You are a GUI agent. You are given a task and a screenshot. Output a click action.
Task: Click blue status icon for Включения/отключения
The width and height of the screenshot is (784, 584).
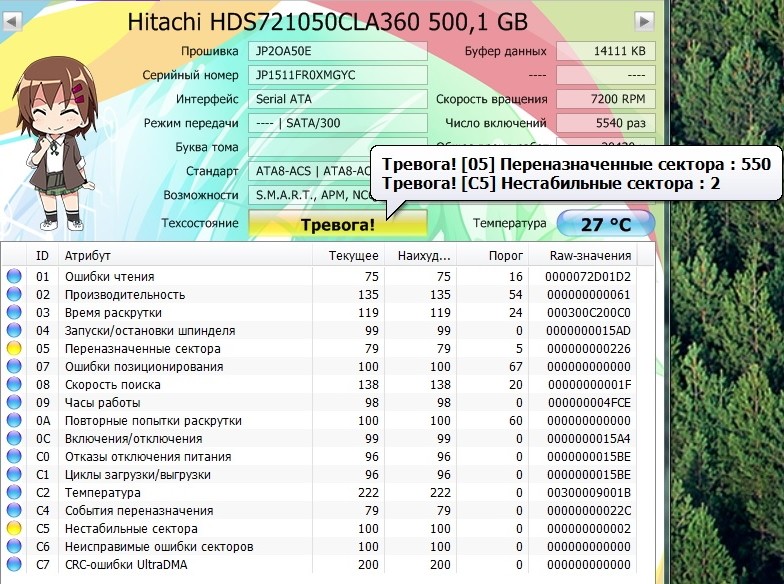[x=14, y=438]
